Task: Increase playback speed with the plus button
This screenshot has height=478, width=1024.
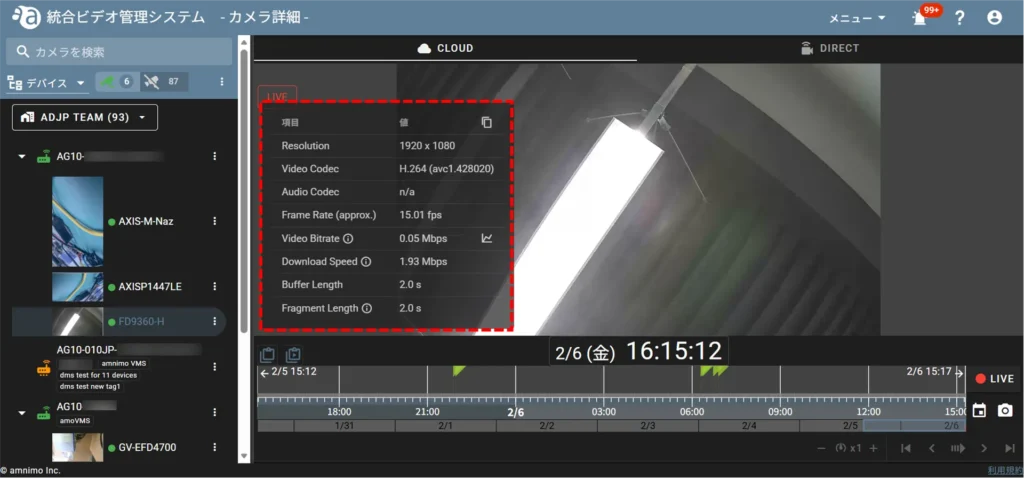Action: click(873, 448)
